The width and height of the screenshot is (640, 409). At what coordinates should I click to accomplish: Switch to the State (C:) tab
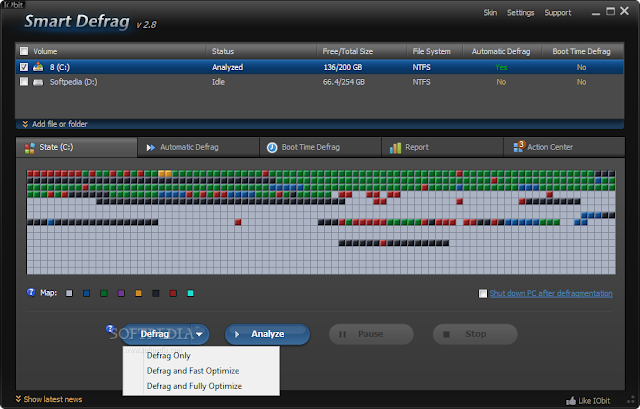pyautogui.click(x=76, y=147)
